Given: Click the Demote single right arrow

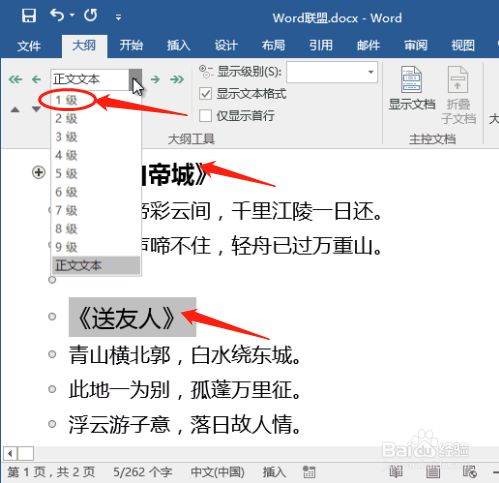Looking at the screenshot, I should coord(155,79).
